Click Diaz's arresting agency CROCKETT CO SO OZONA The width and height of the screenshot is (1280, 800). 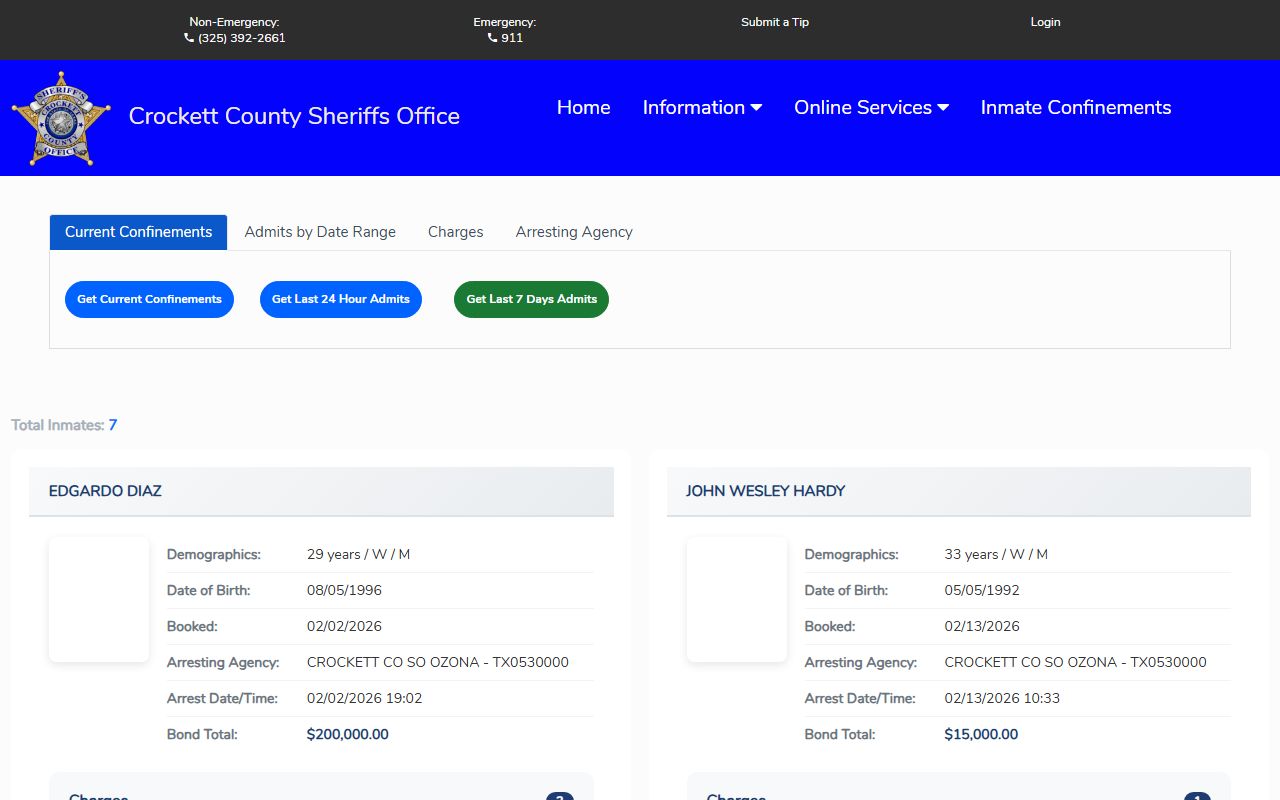(438, 662)
